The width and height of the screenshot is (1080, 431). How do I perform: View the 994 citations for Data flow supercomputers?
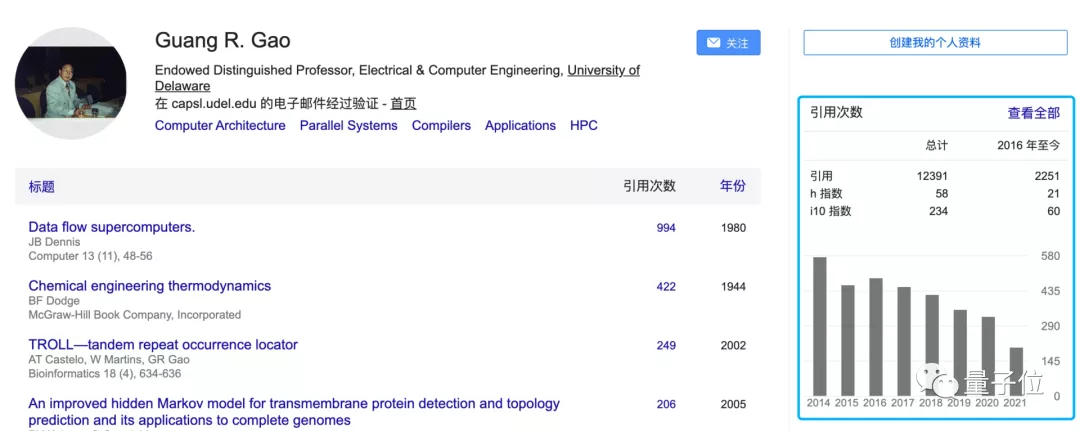point(665,228)
